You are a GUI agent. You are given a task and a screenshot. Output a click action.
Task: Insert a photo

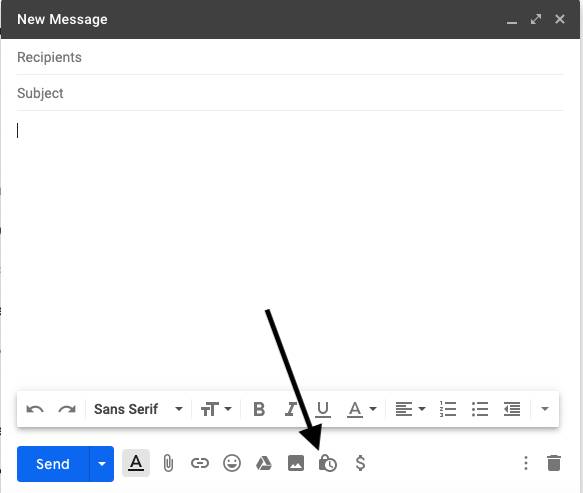pos(296,463)
